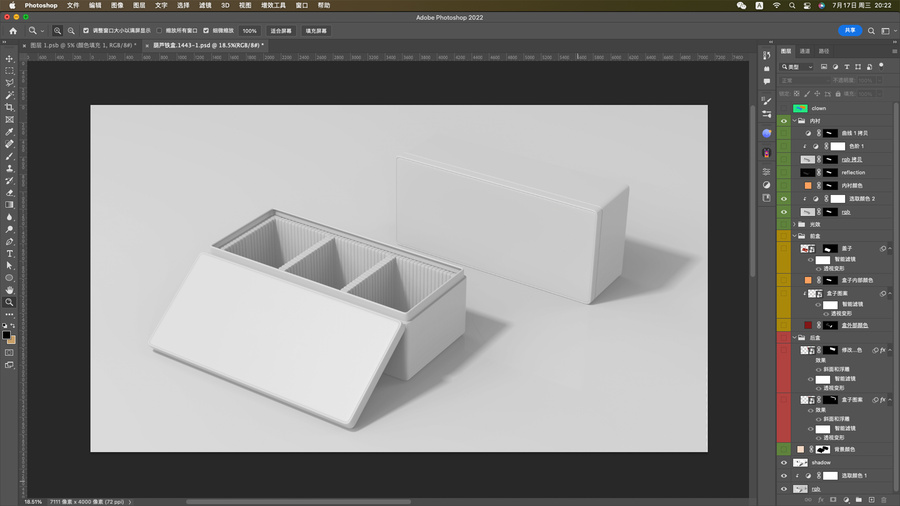
Task: Open the layer filter type dropdown
Action: point(797,67)
